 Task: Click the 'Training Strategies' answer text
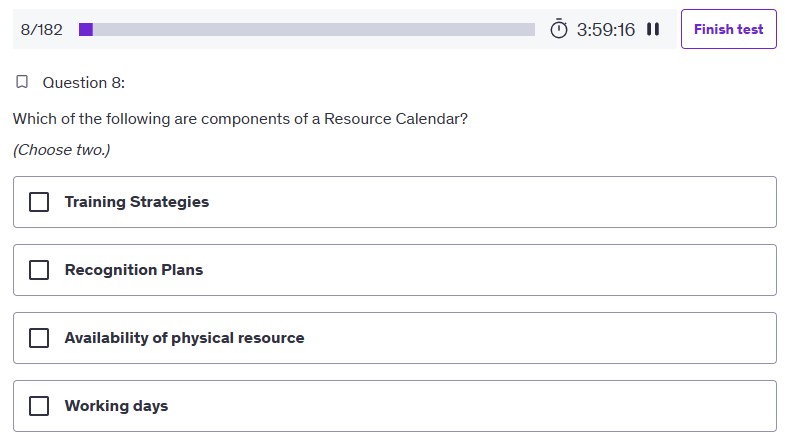tap(137, 202)
